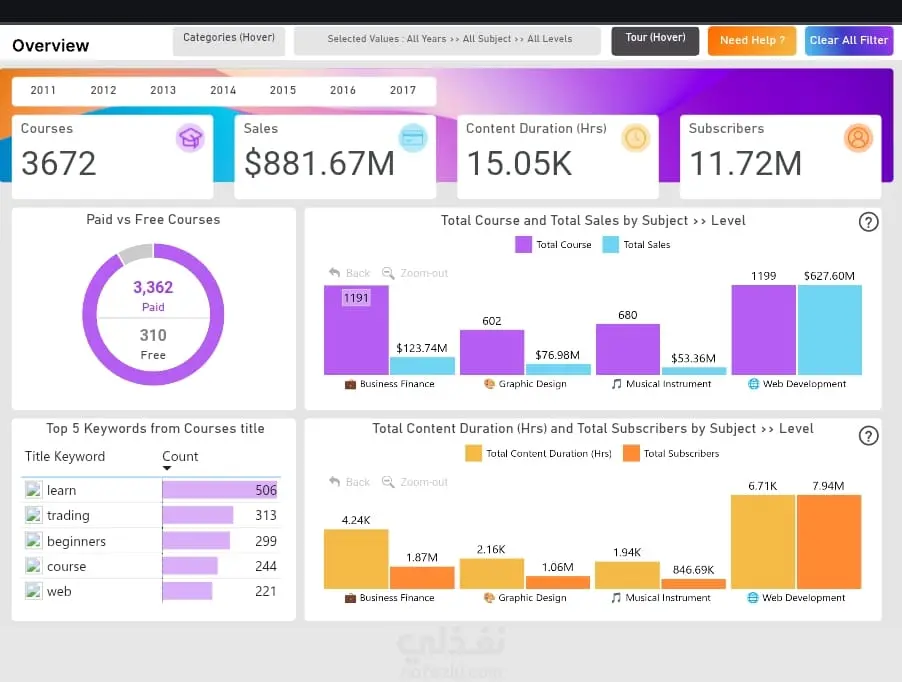Click the credit card Sales icon
This screenshot has width=902, height=682.
click(413, 138)
